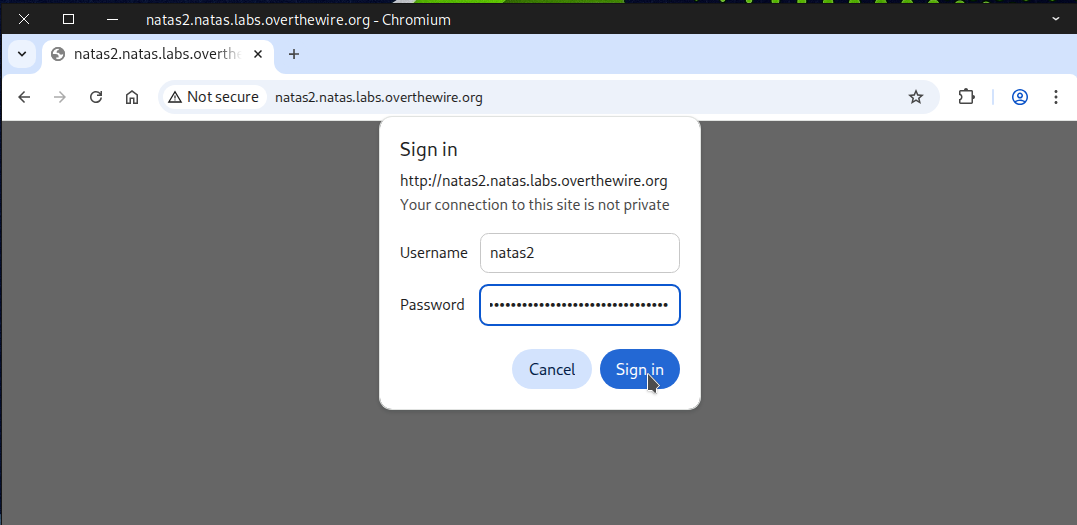The height and width of the screenshot is (525, 1077).
Task: Go back to the previous page
Action: coord(25,97)
